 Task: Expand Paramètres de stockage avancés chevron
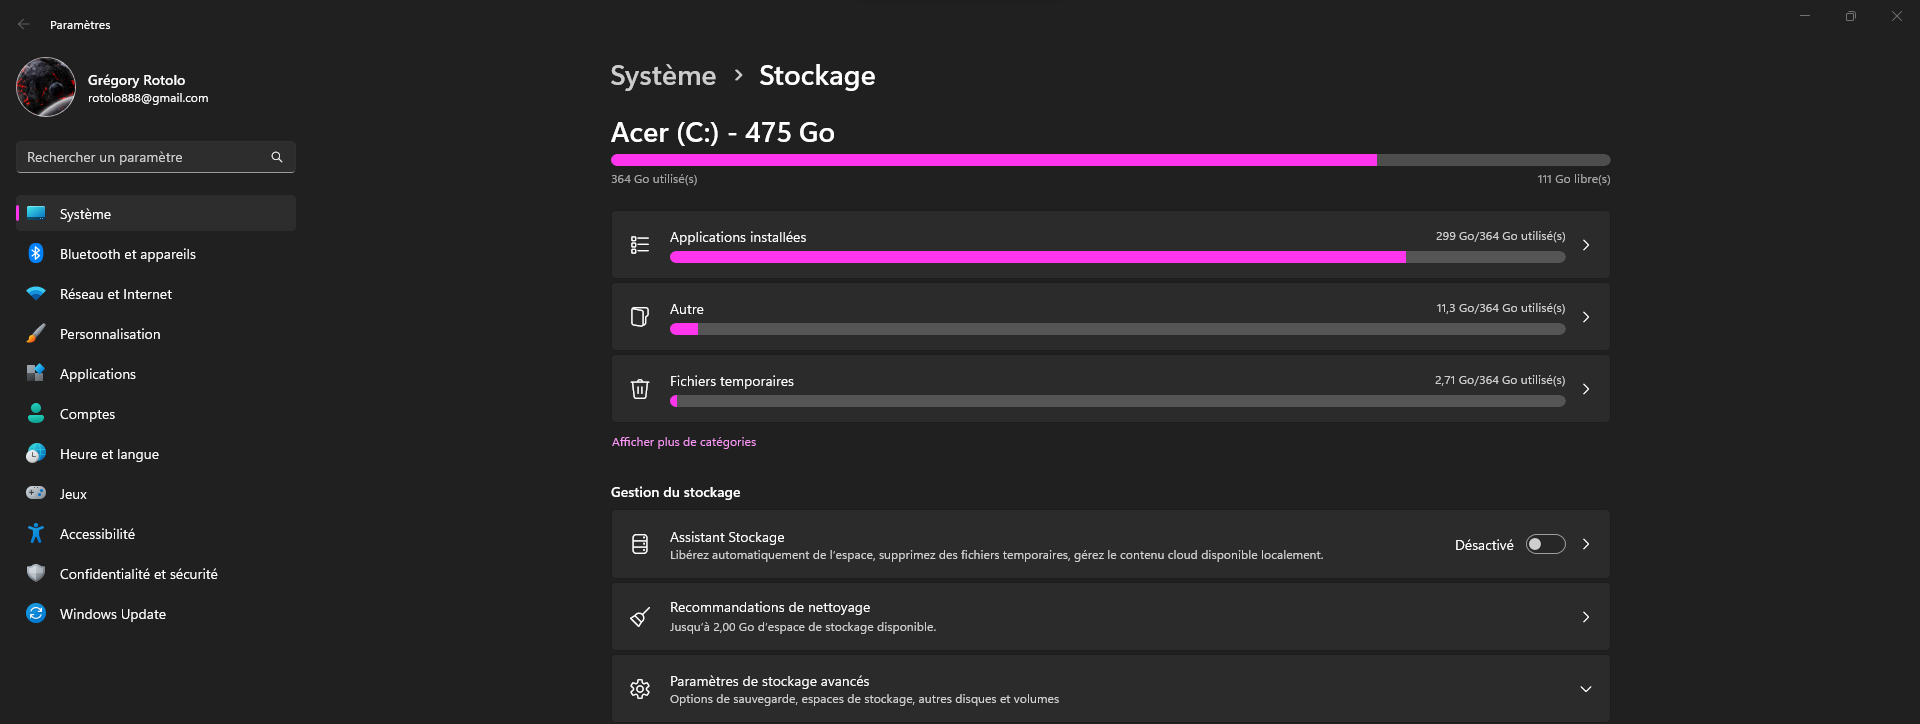tap(1585, 689)
